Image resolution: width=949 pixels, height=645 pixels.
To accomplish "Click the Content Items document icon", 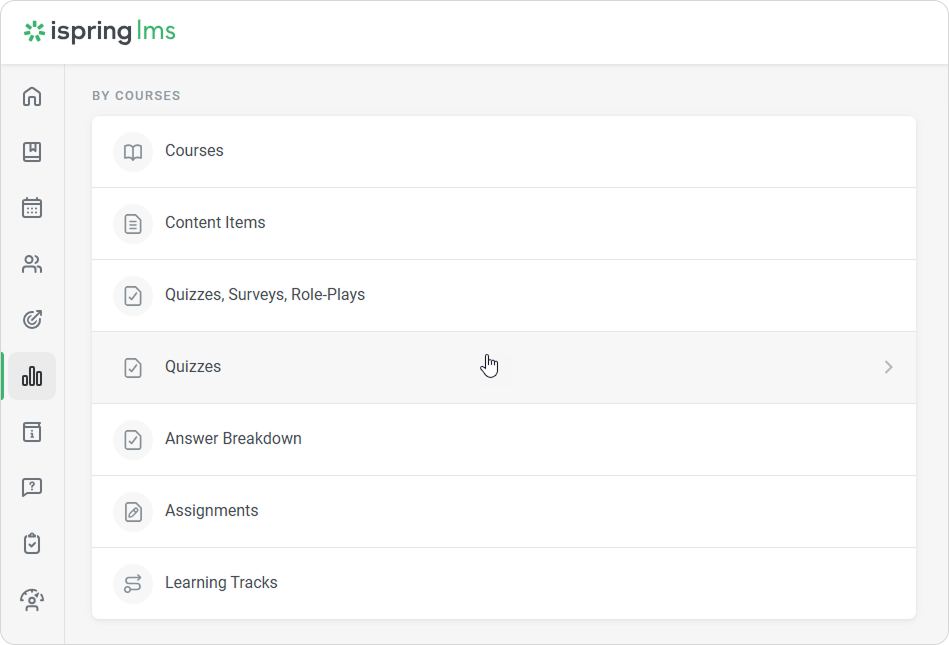I will tap(133, 224).
